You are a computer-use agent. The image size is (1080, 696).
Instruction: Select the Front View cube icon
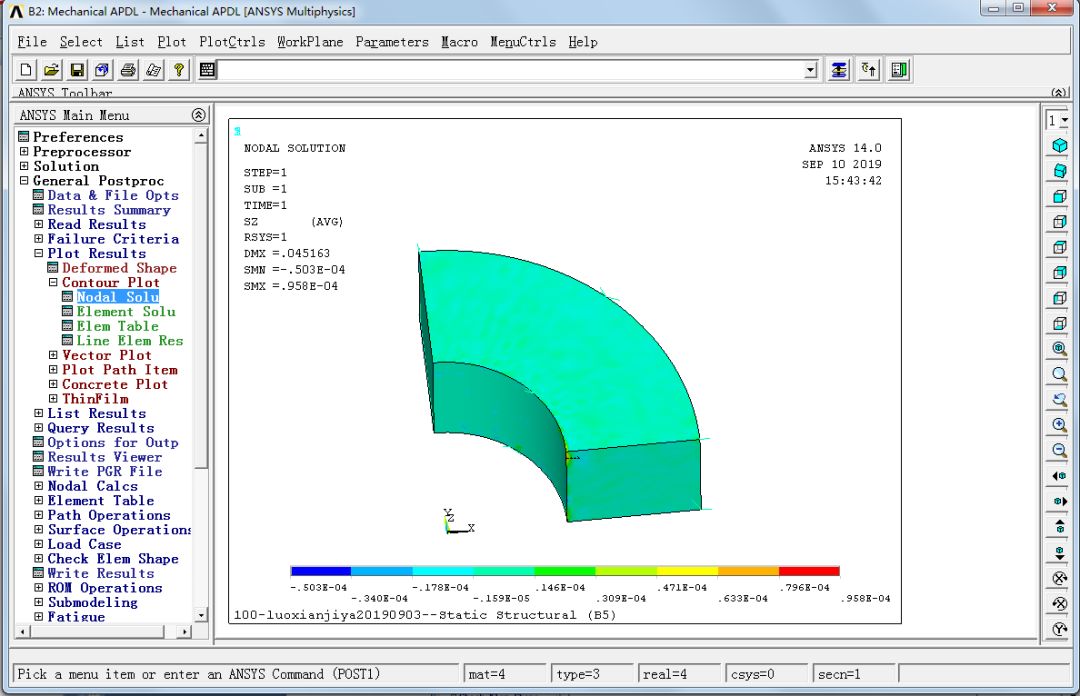click(x=1059, y=196)
